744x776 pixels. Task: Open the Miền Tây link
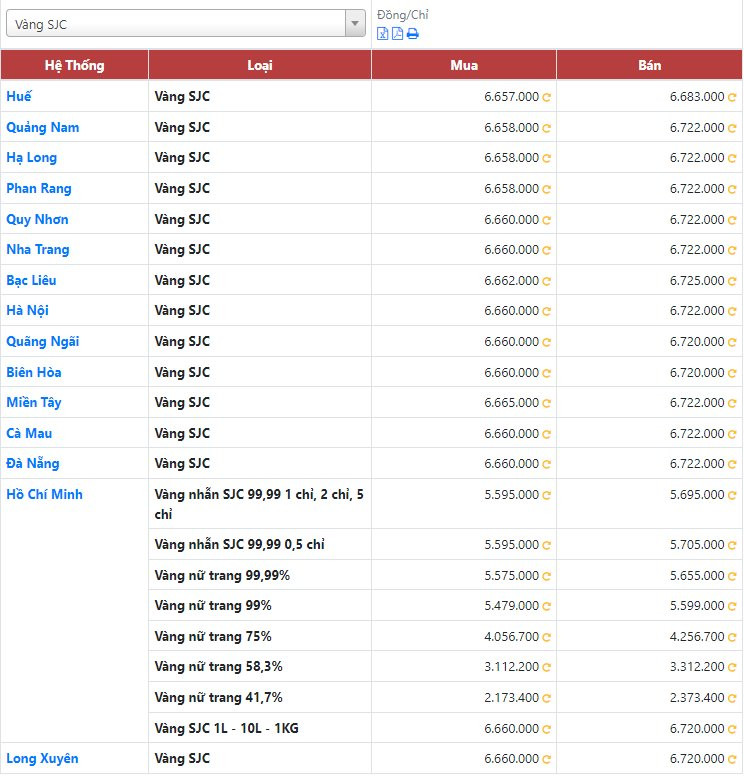click(34, 402)
